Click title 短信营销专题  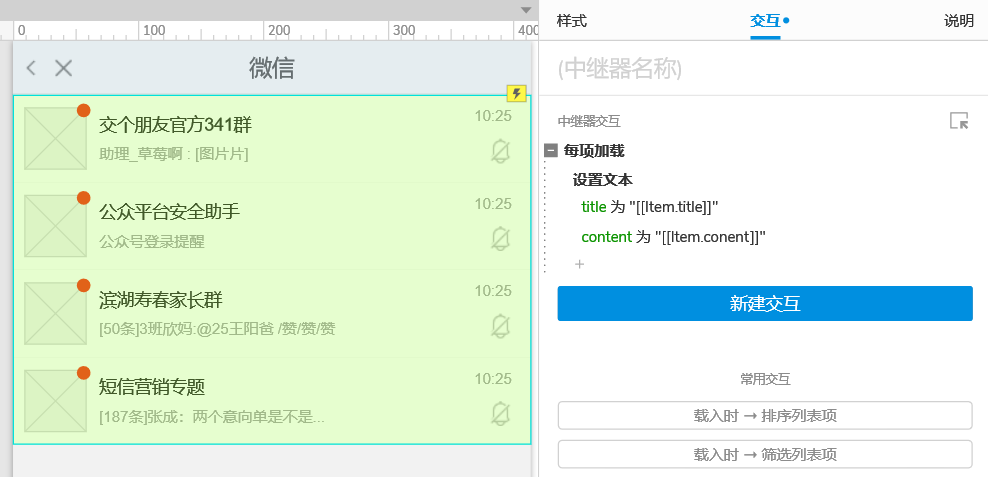pos(152,387)
